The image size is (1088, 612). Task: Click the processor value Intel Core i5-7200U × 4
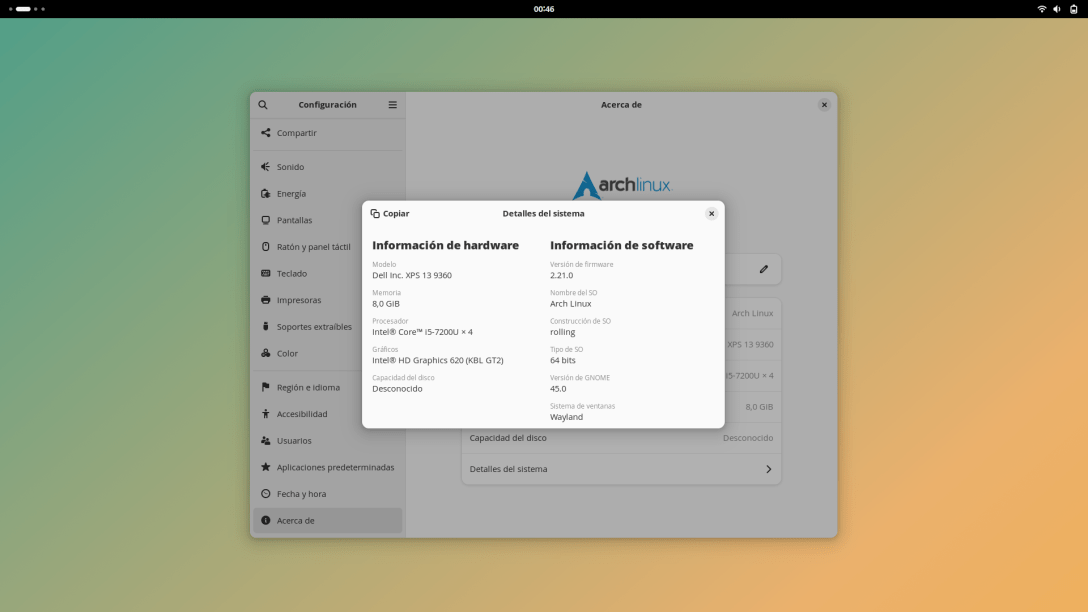pyautogui.click(x=422, y=332)
